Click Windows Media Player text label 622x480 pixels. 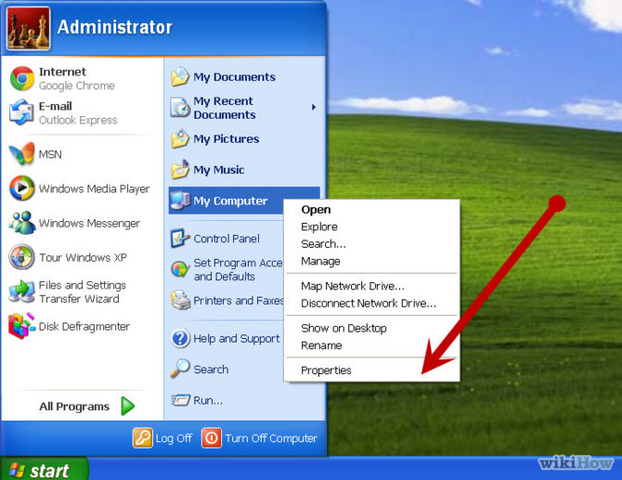point(94,189)
